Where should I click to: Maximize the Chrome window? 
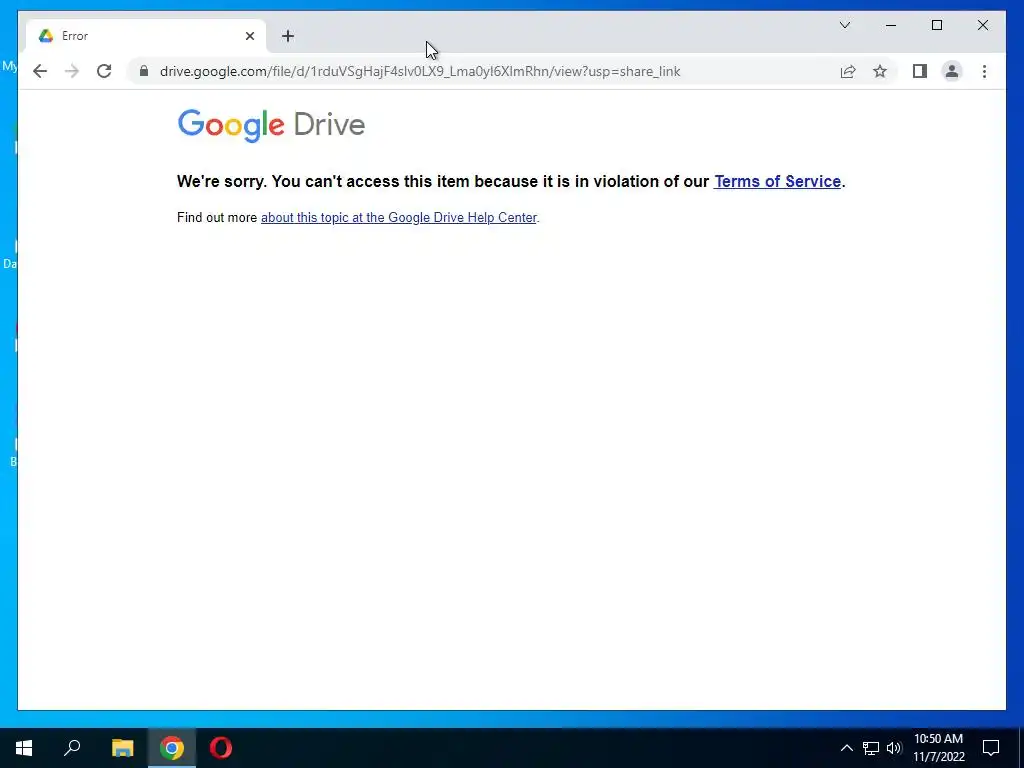936,25
